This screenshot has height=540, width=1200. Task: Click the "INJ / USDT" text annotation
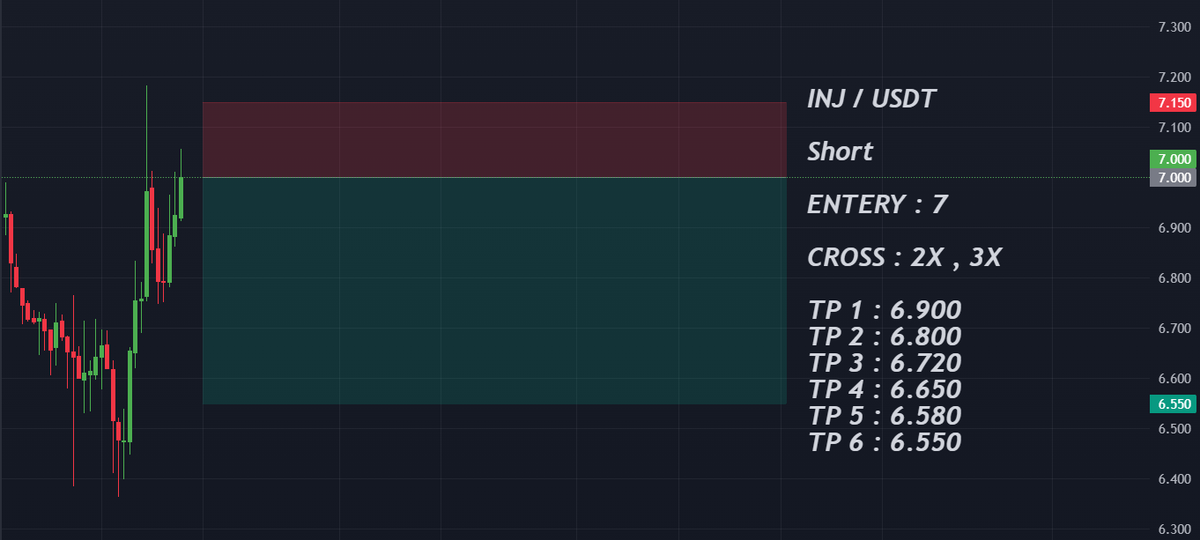[873, 99]
